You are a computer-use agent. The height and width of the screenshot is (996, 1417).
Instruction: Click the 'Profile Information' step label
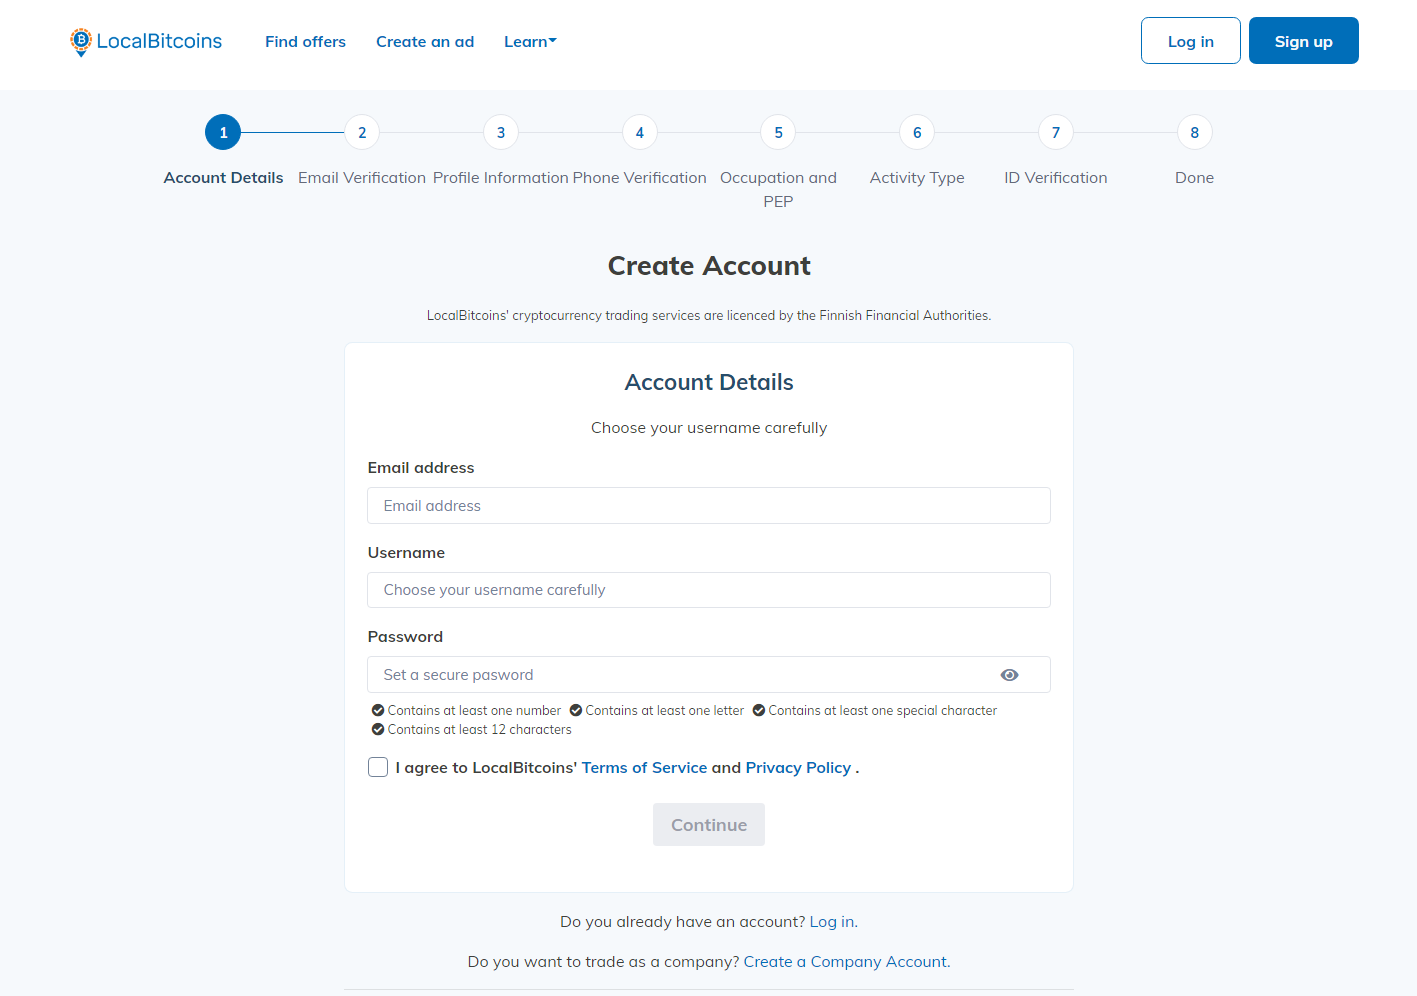501,178
